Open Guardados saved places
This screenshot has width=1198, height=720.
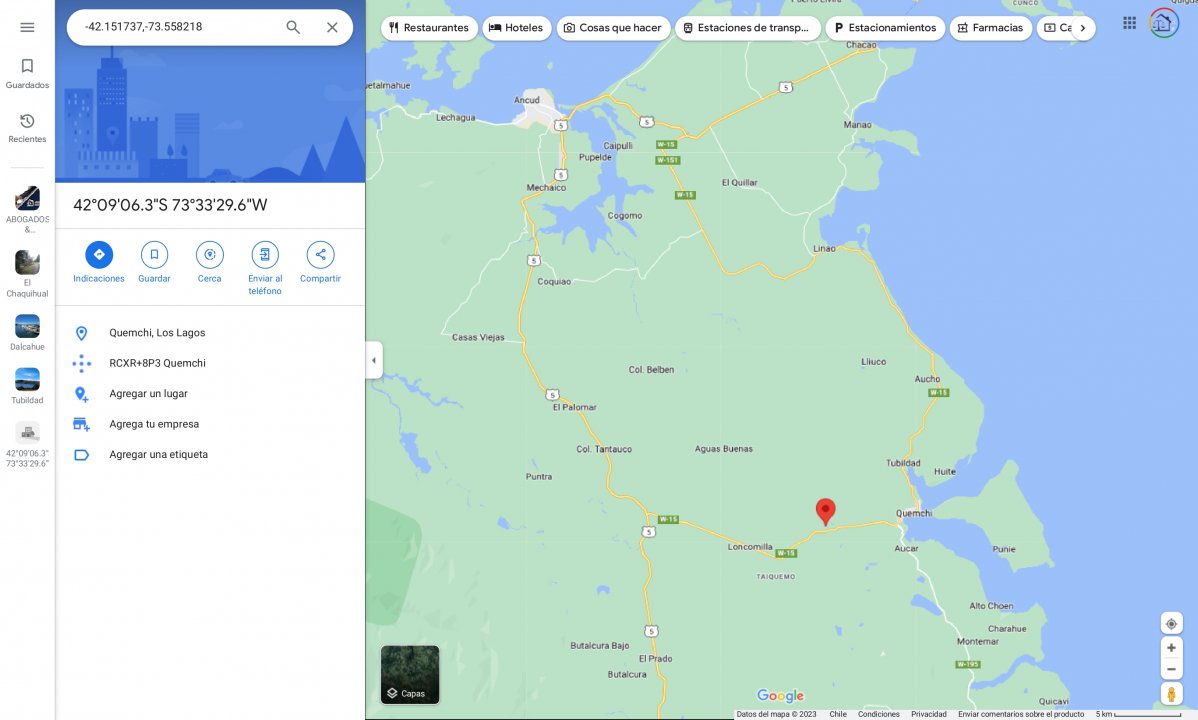pyautogui.click(x=27, y=73)
